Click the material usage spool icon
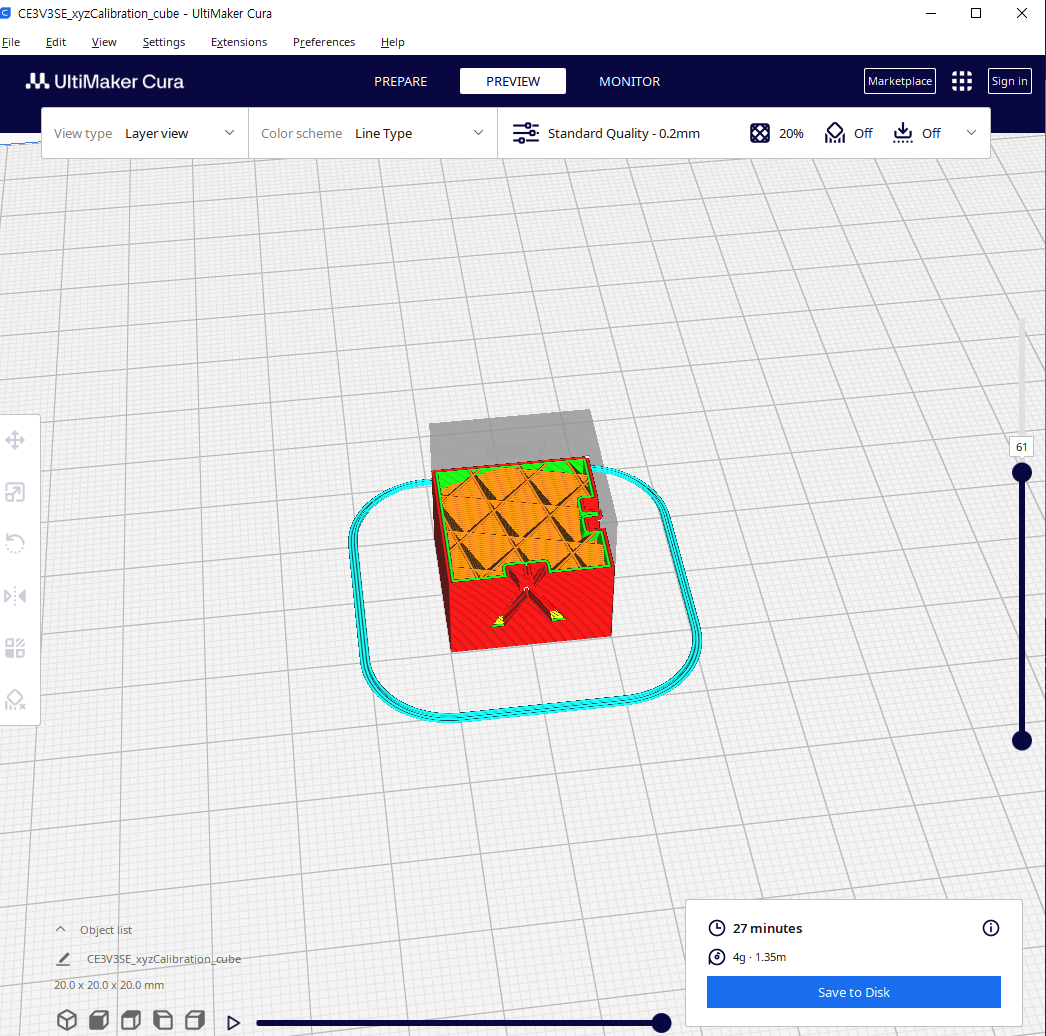Viewport: 1046px width, 1036px height. (716, 957)
